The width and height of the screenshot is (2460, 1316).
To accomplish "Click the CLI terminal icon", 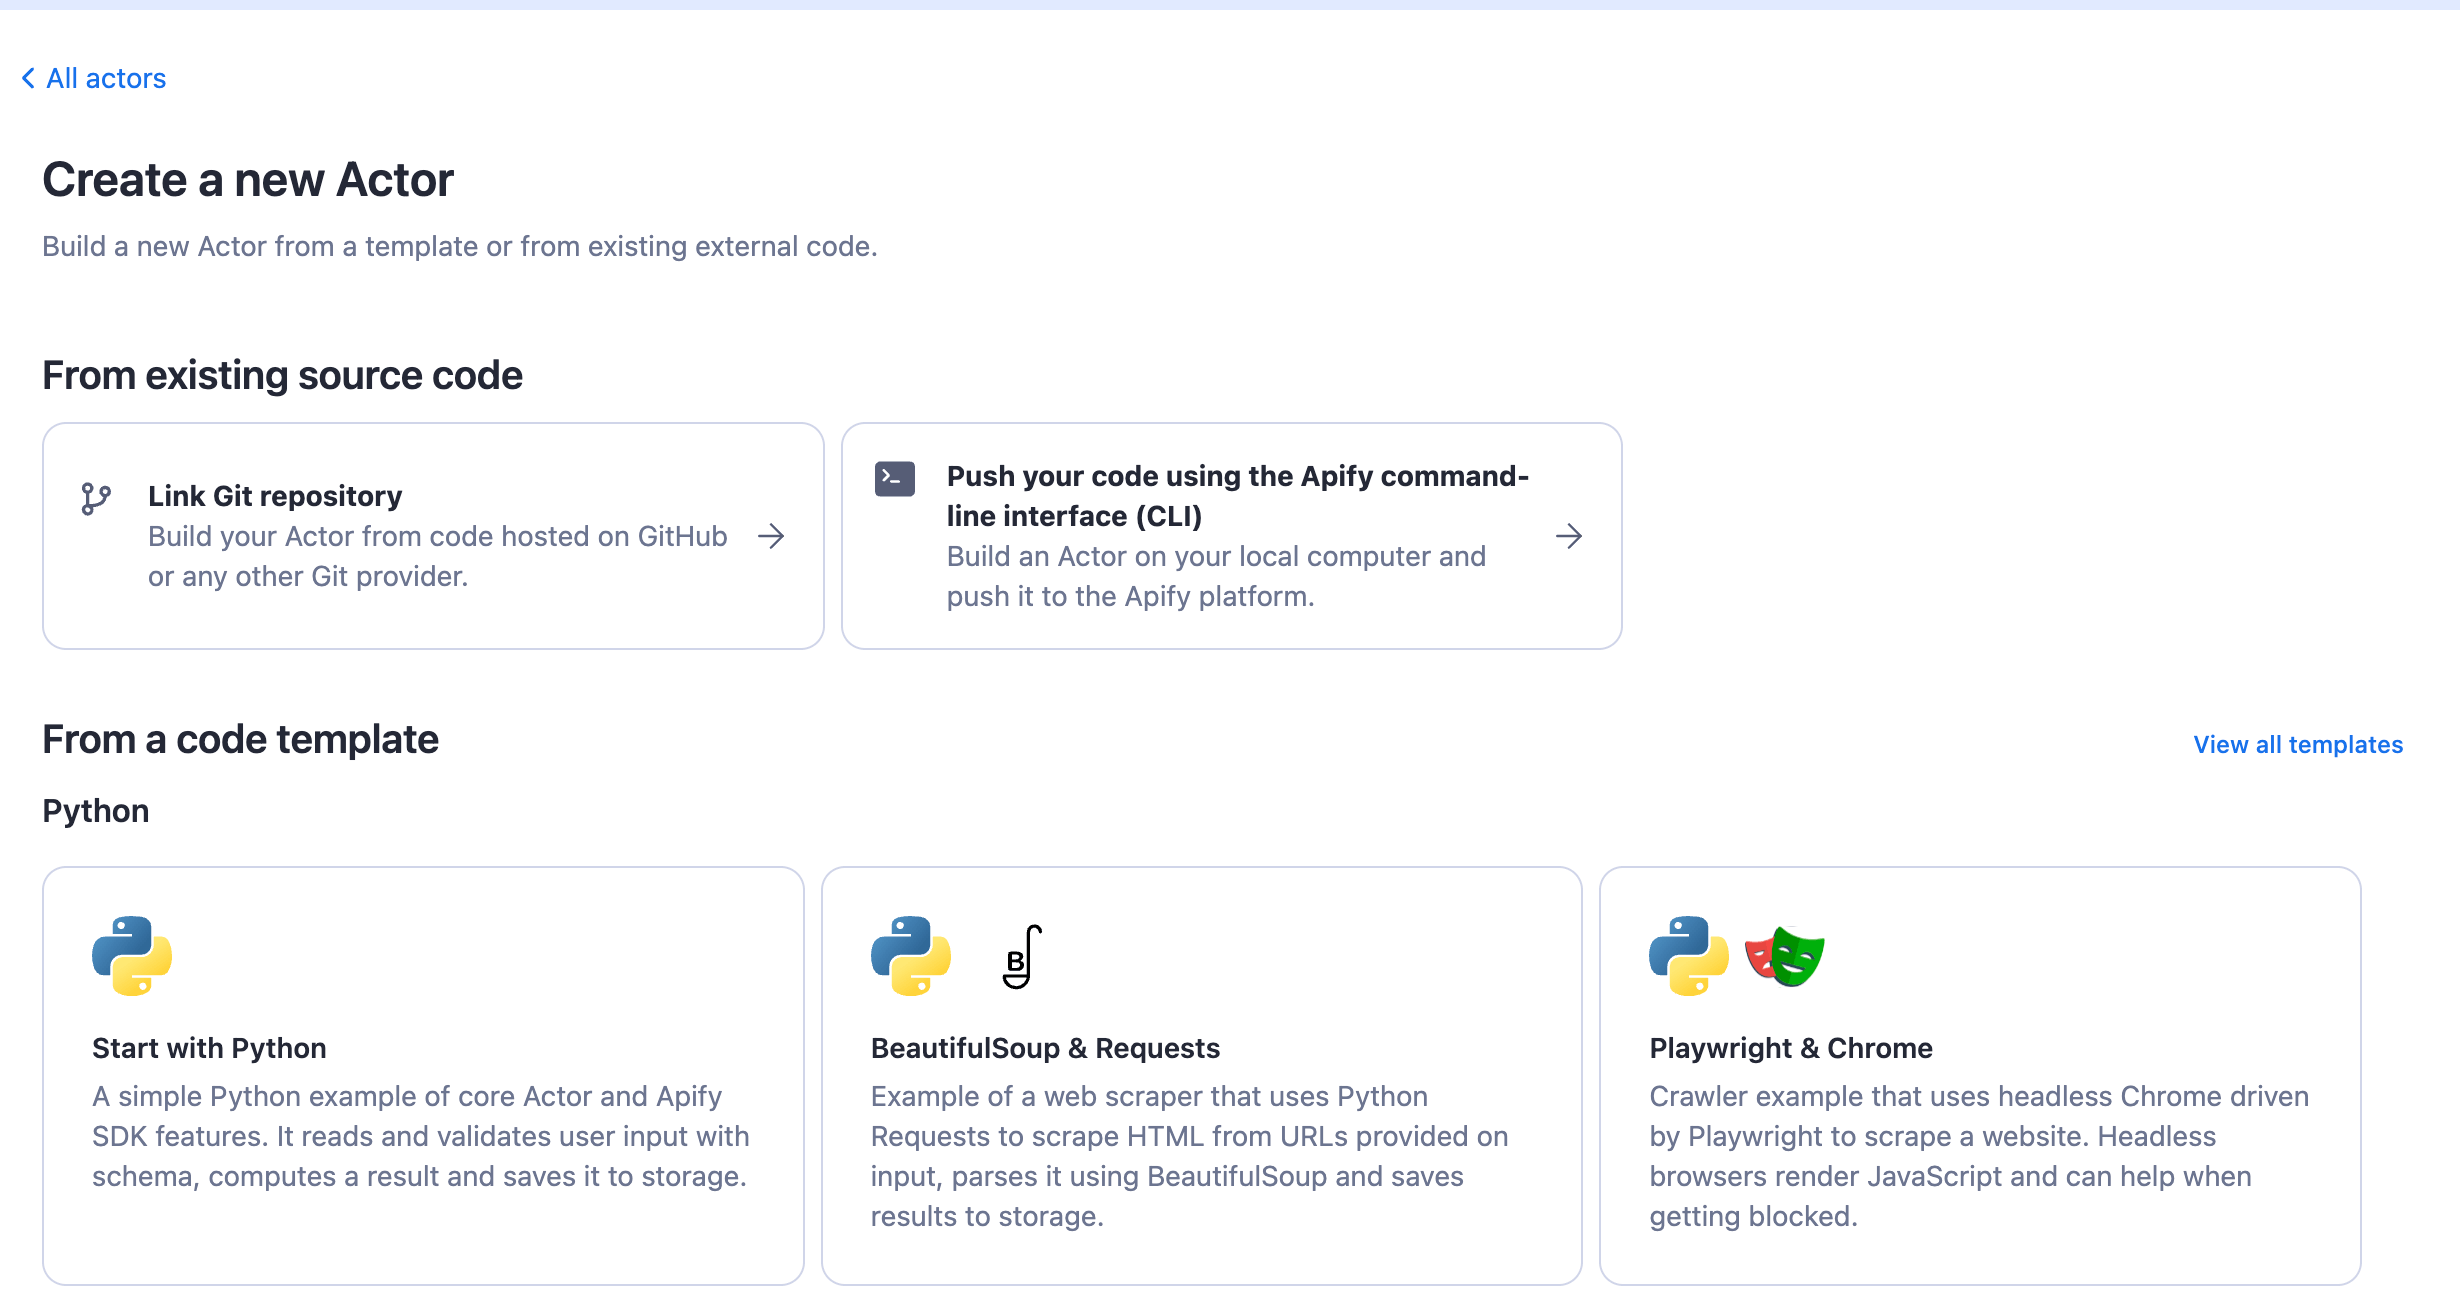I will coord(894,478).
